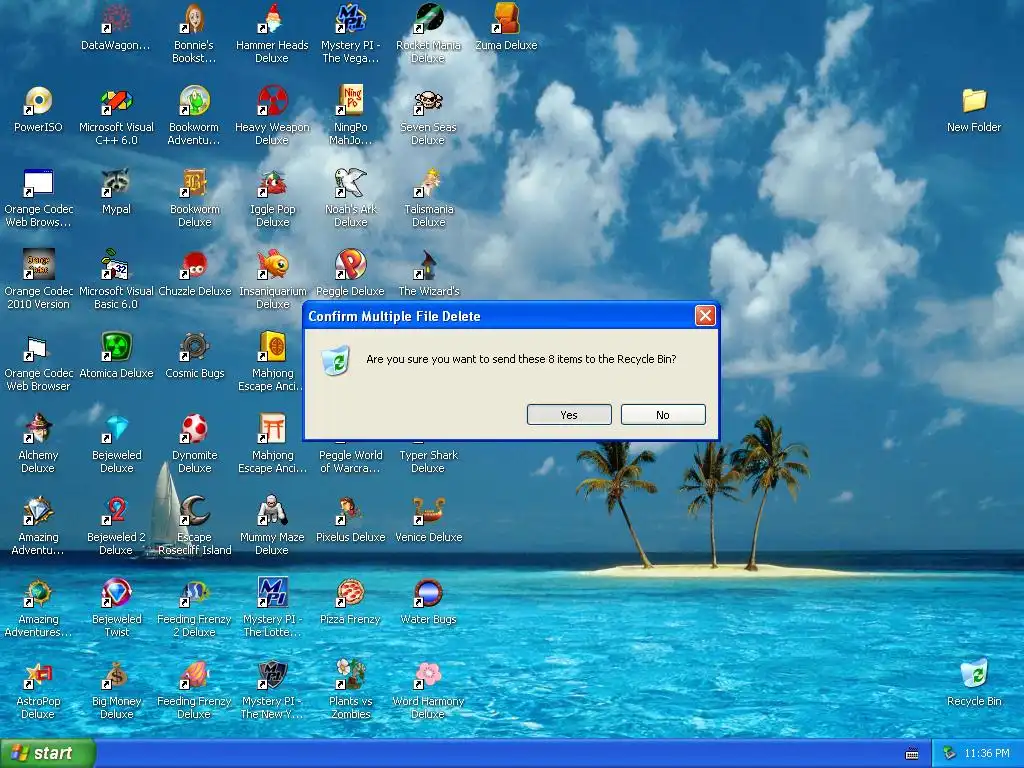Click the tray icon beside the clock
Viewport: 1024px width, 768px height.
[x=950, y=754]
